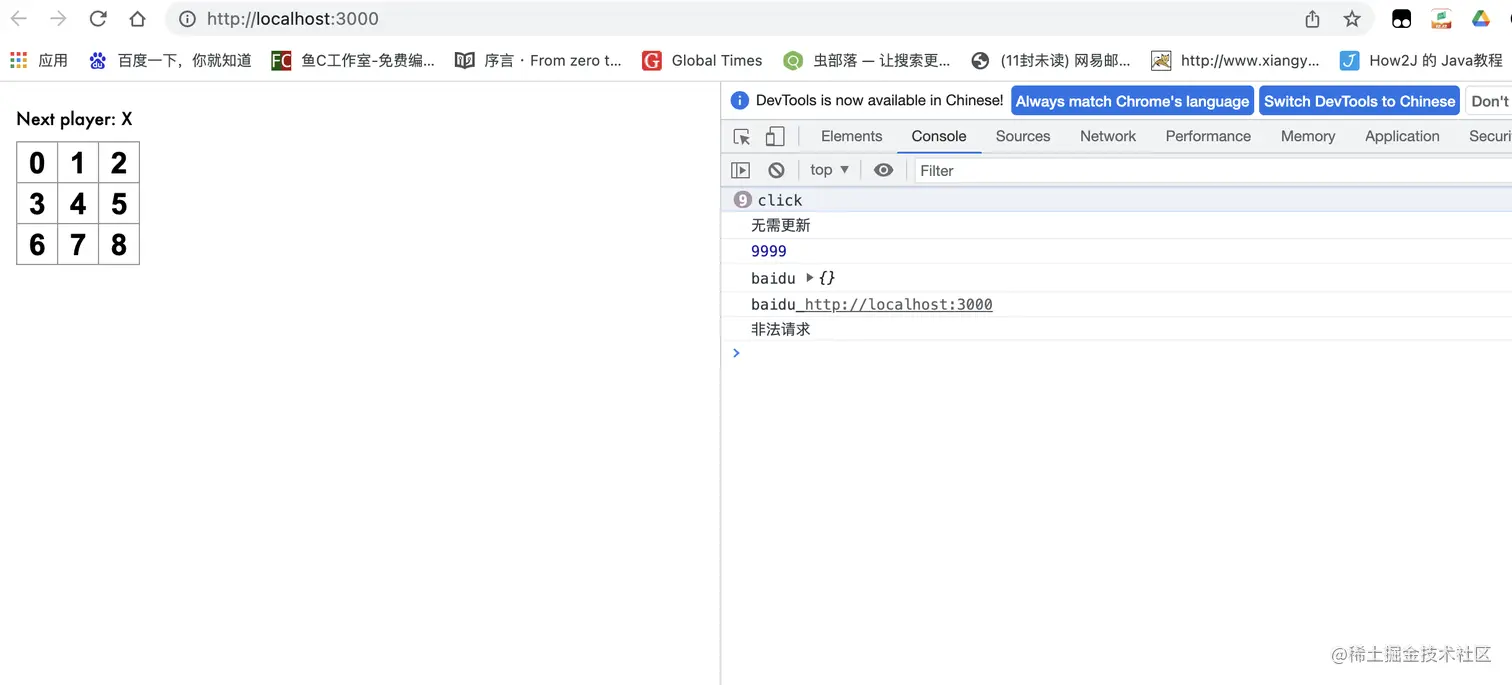This screenshot has height=685, width=1512.
Task: Toggle the device emulation toolbar
Action: (x=775, y=135)
